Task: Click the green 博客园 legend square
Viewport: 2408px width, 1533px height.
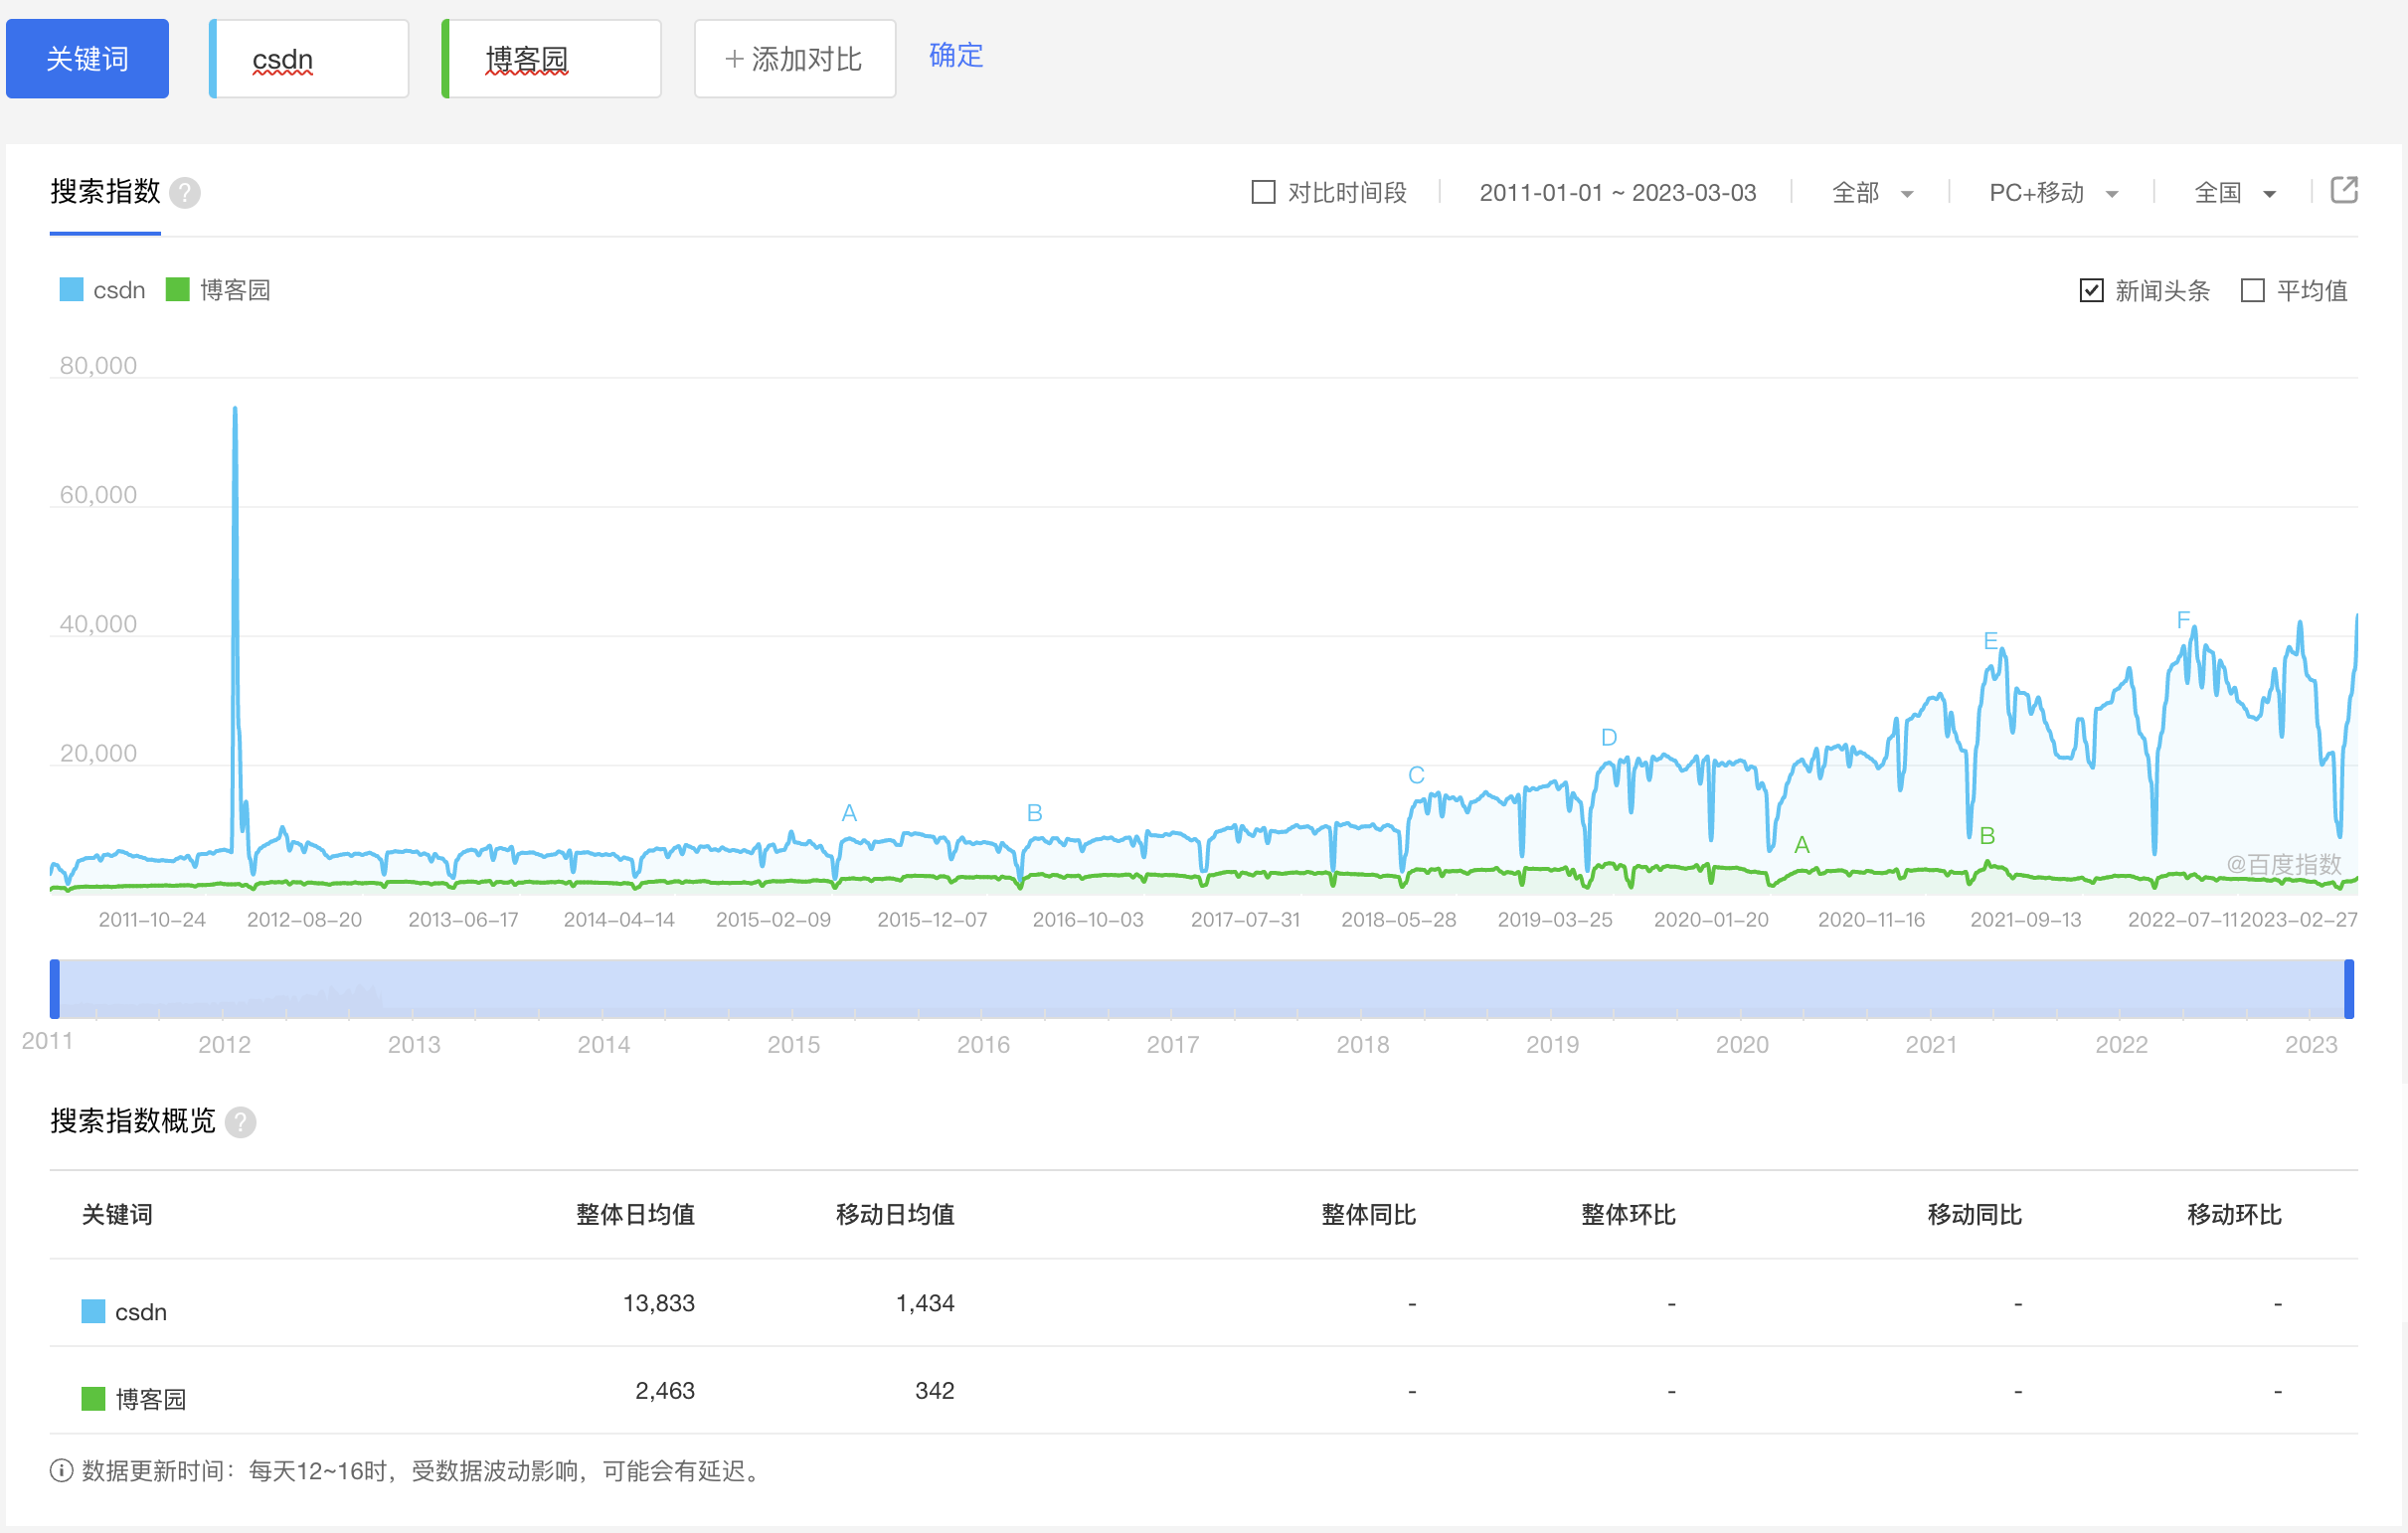Action: 178,290
